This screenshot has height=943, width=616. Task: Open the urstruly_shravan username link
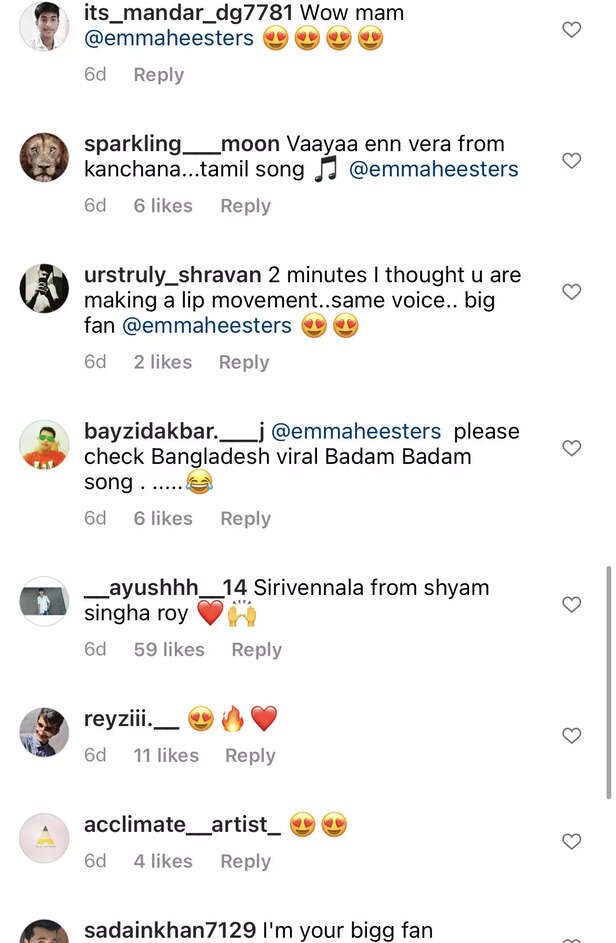click(x=172, y=275)
